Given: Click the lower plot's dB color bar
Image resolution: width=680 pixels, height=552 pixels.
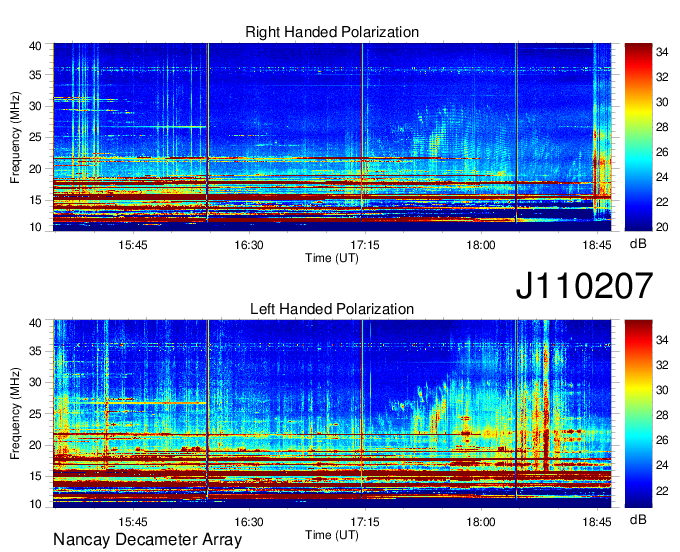Looking at the screenshot, I should tap(638, 414).
